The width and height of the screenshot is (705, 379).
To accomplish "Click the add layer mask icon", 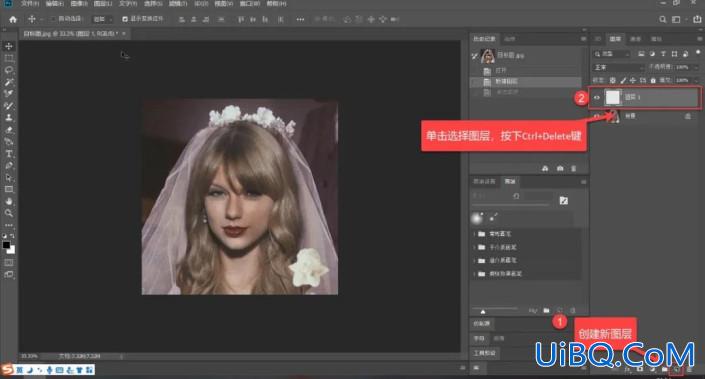I will 640,370.
